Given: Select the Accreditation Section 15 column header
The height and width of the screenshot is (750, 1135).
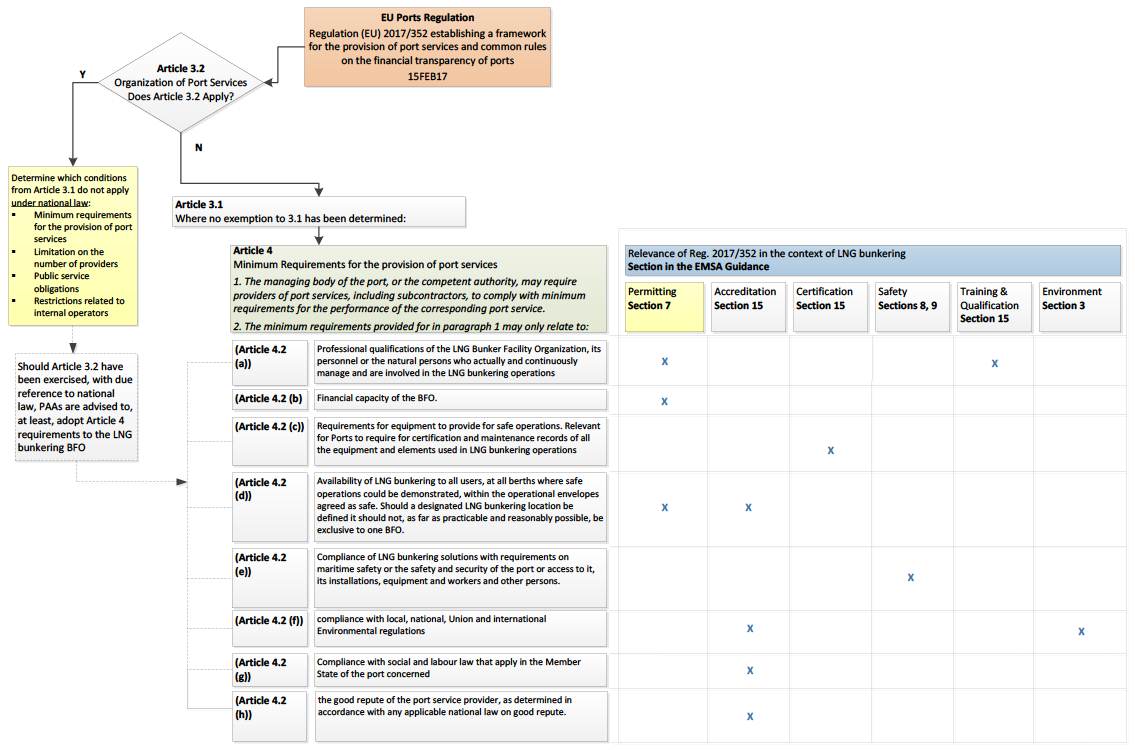Looking at the screenshot, I should tap(748, 306).
